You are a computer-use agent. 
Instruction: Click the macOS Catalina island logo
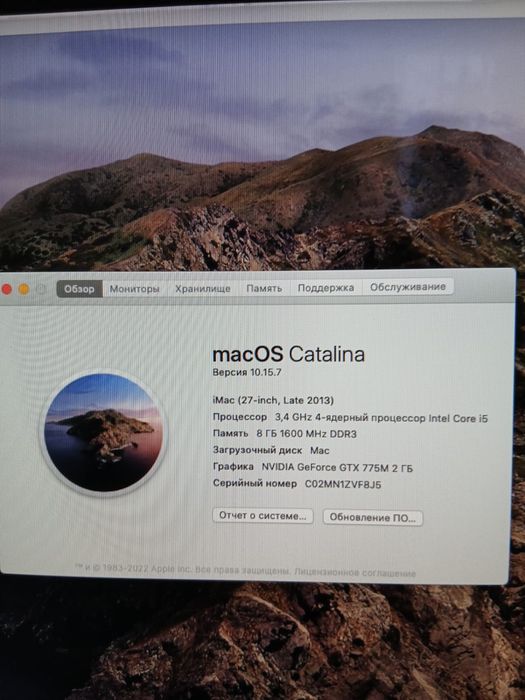(x=103, y=432)
